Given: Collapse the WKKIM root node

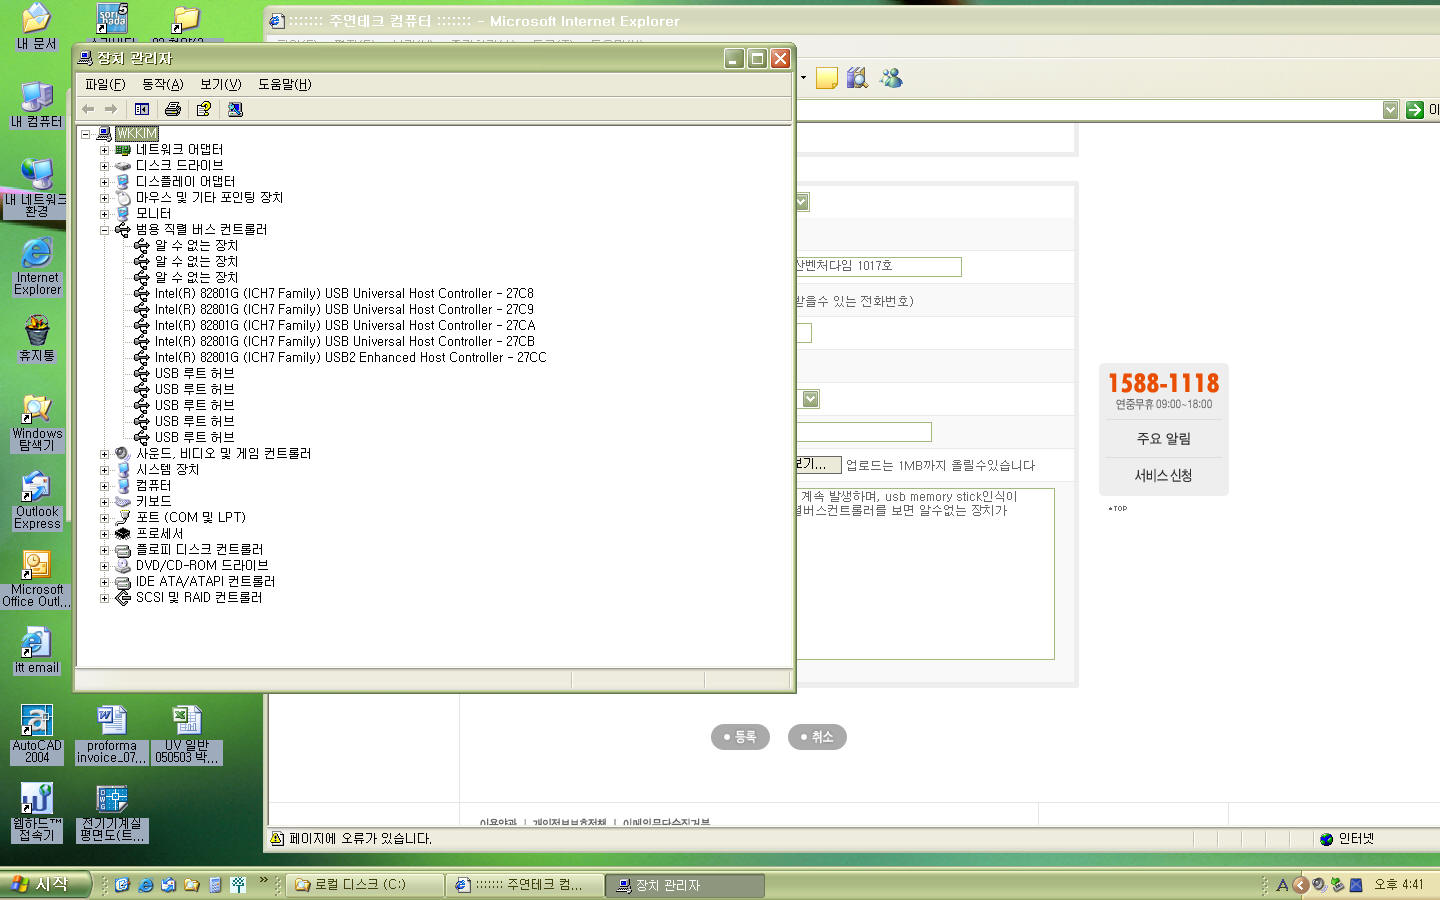Looking at the screenshot, I should tap(86, 133).
